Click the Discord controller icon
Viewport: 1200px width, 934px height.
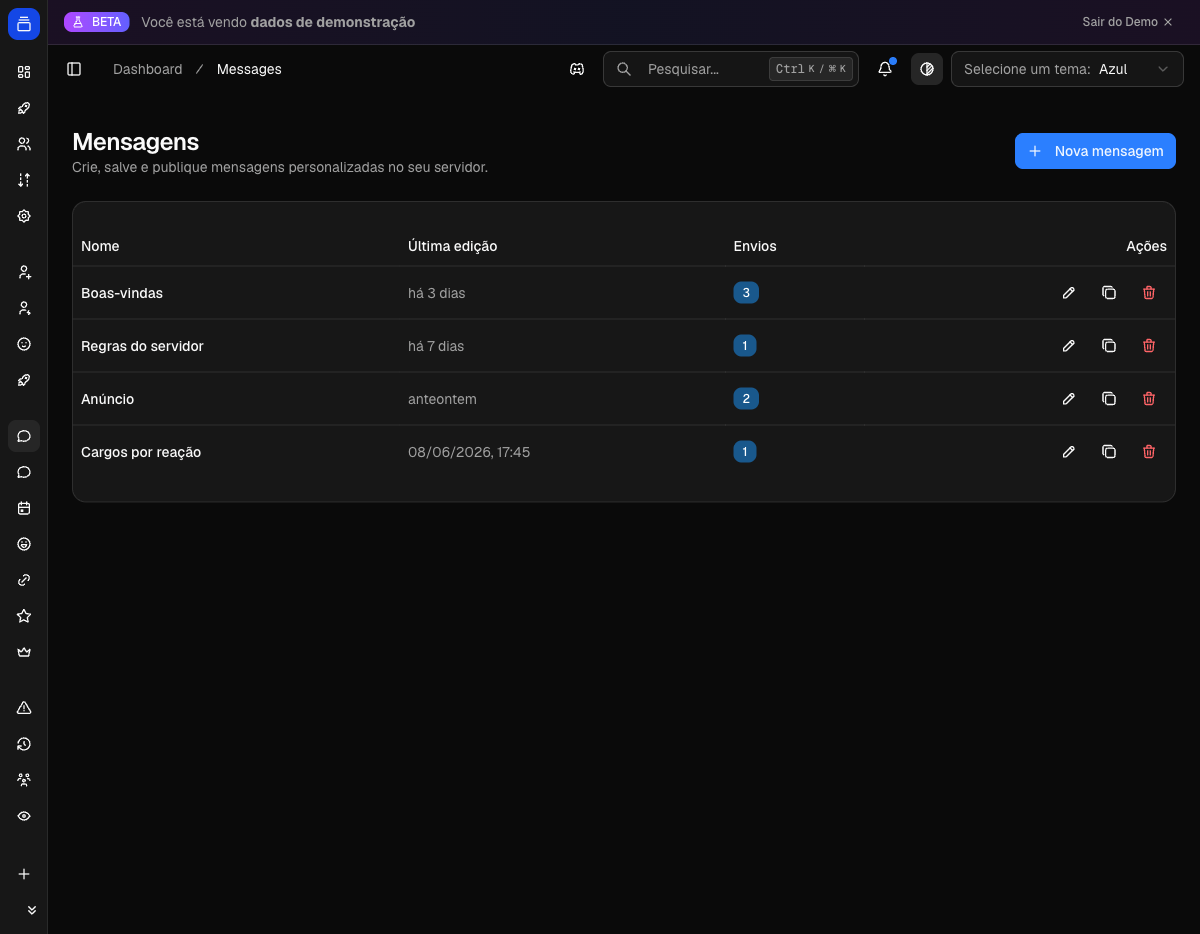click(x=577, y=69)
